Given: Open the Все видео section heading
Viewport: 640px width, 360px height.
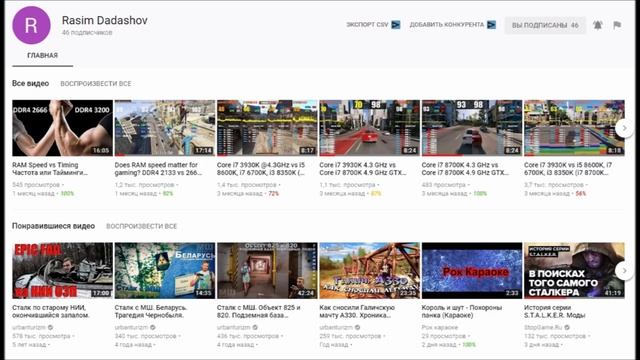Looking at the screenshot, I should [31, 83].
